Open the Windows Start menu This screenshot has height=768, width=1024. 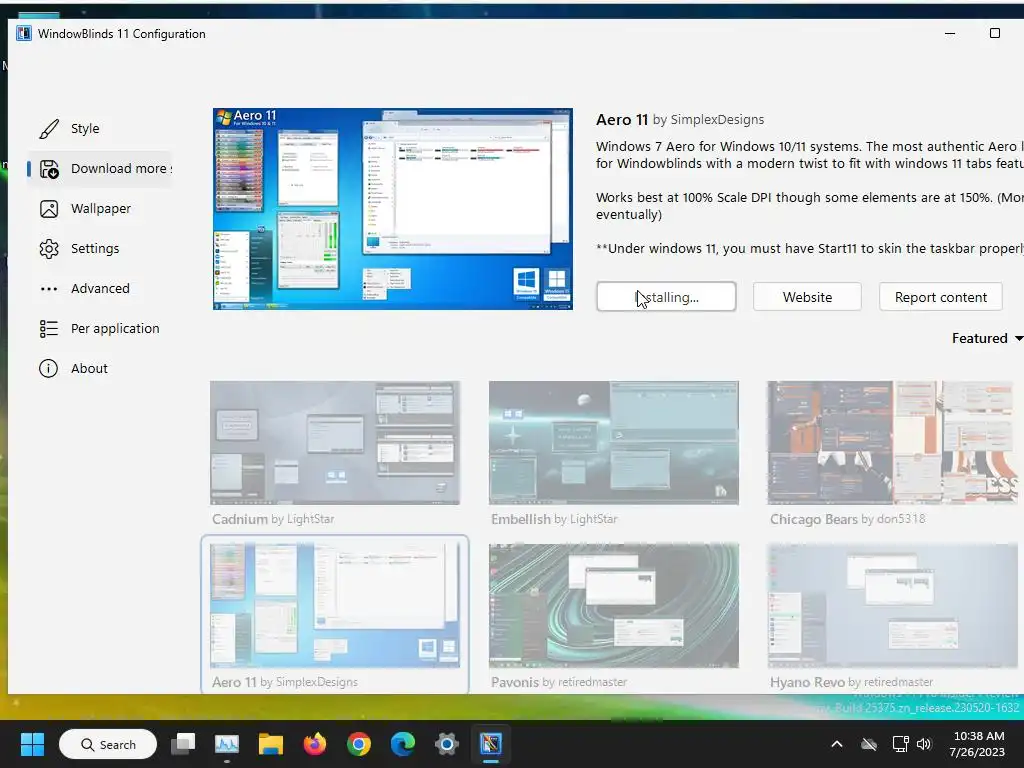[x=32, y=744]
